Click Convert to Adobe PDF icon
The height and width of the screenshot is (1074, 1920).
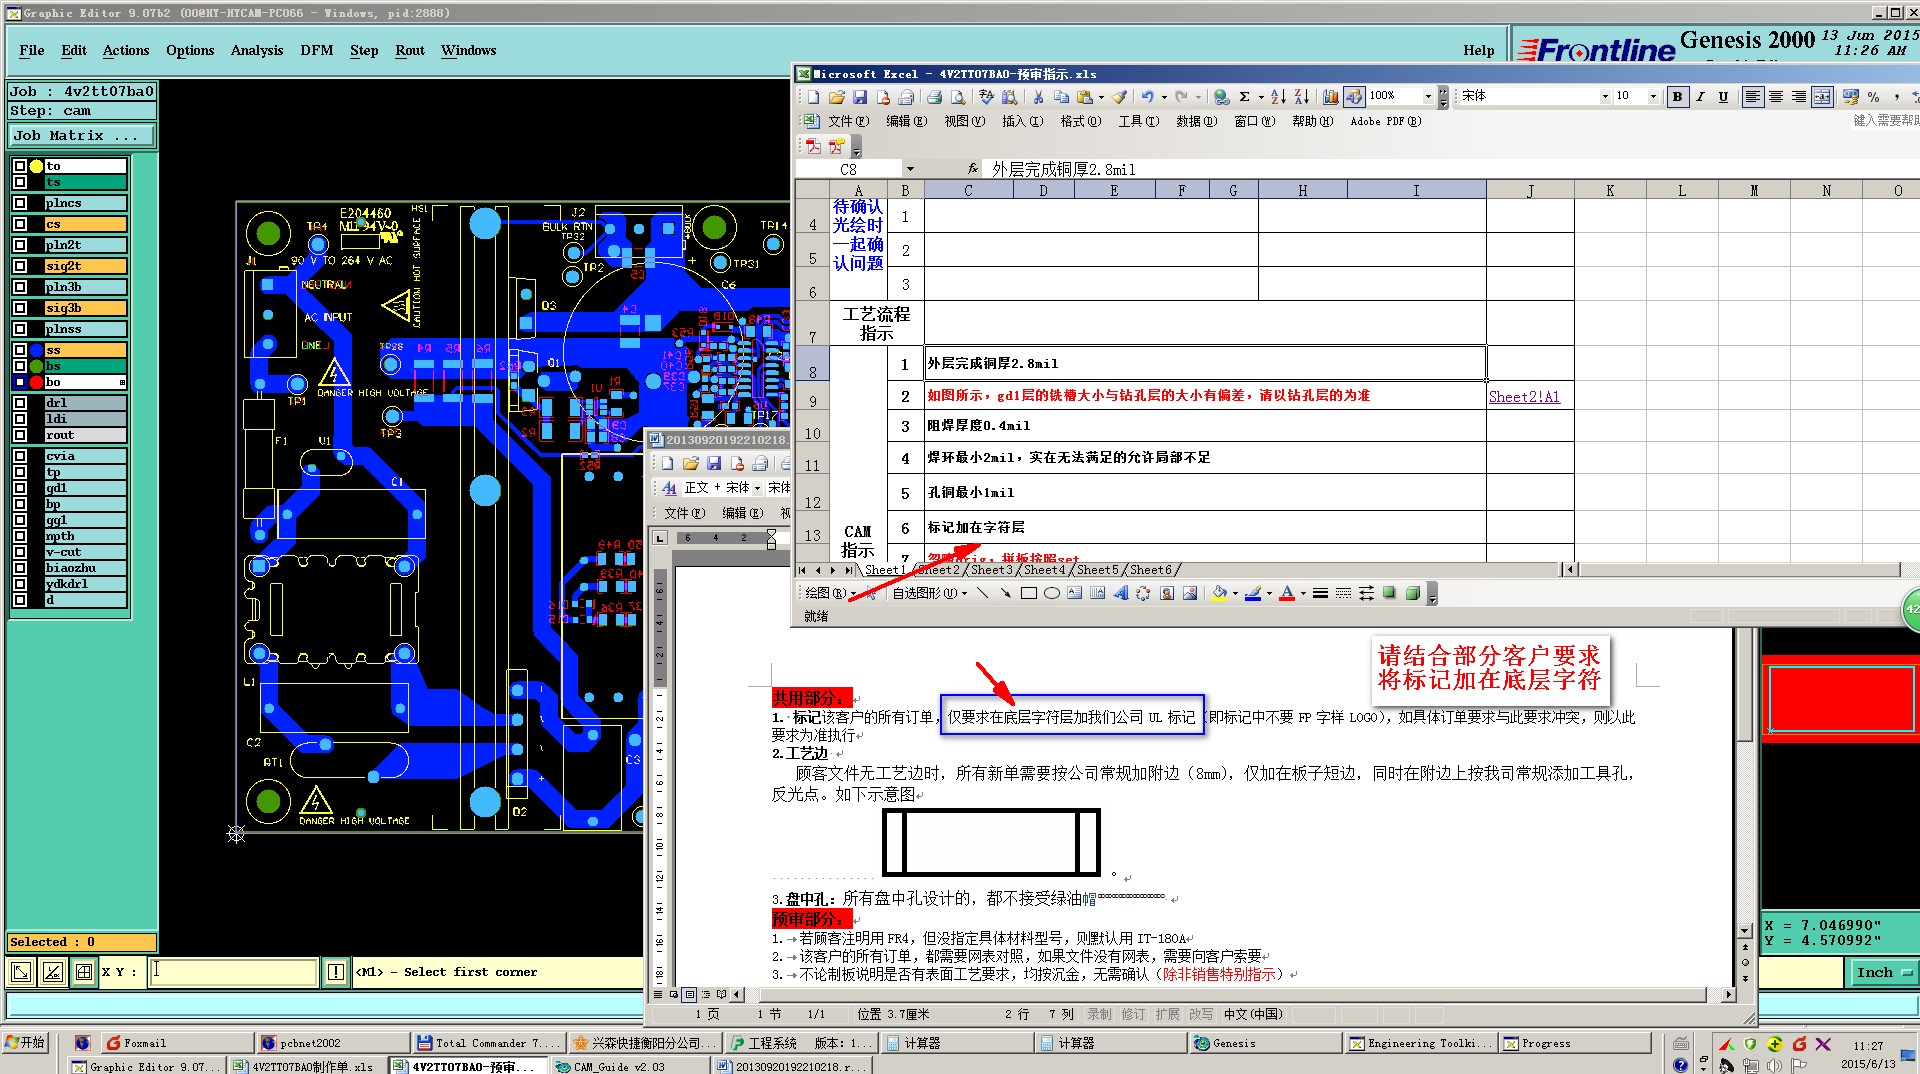(x=813, y=146)
